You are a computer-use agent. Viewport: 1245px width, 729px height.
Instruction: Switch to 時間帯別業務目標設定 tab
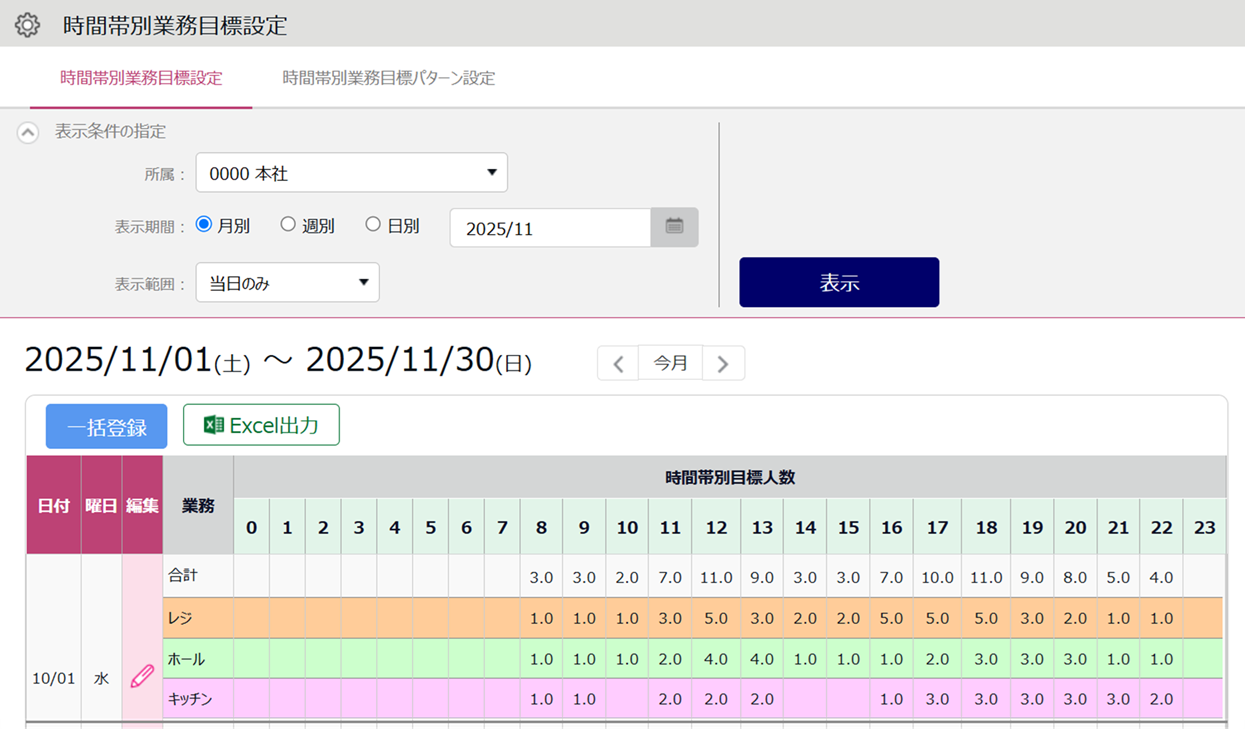point(141,78)
